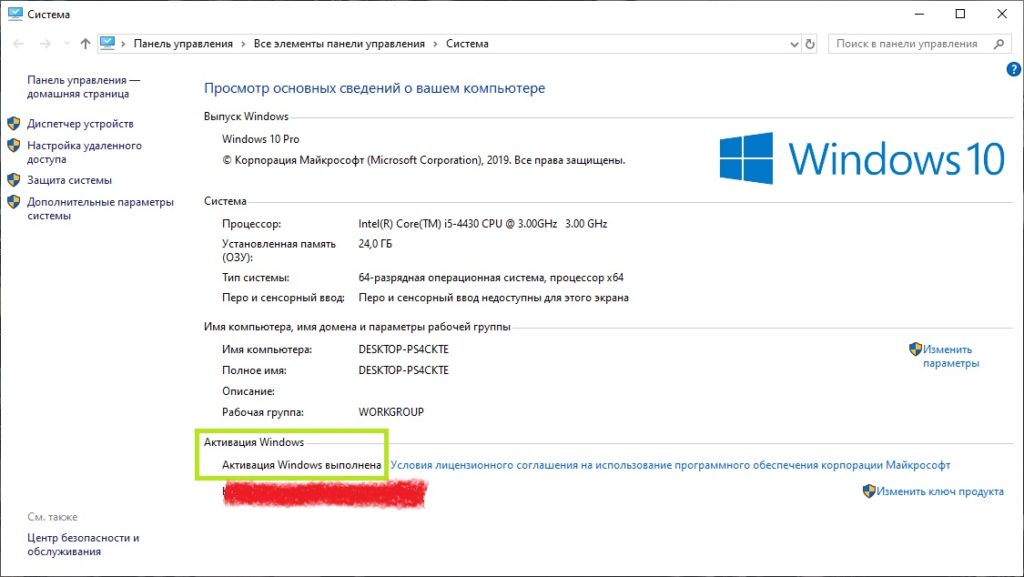Open Панель управления breadcrumb
Image resolution: width=1024 pixels, height=577 pixels.
(183, 44)
